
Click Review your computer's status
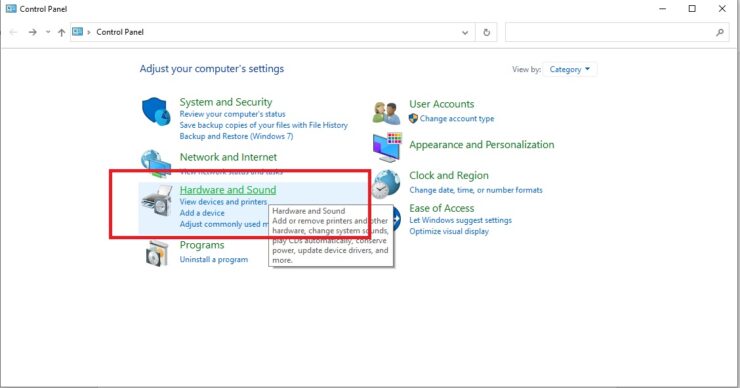(x=232, y=114)
